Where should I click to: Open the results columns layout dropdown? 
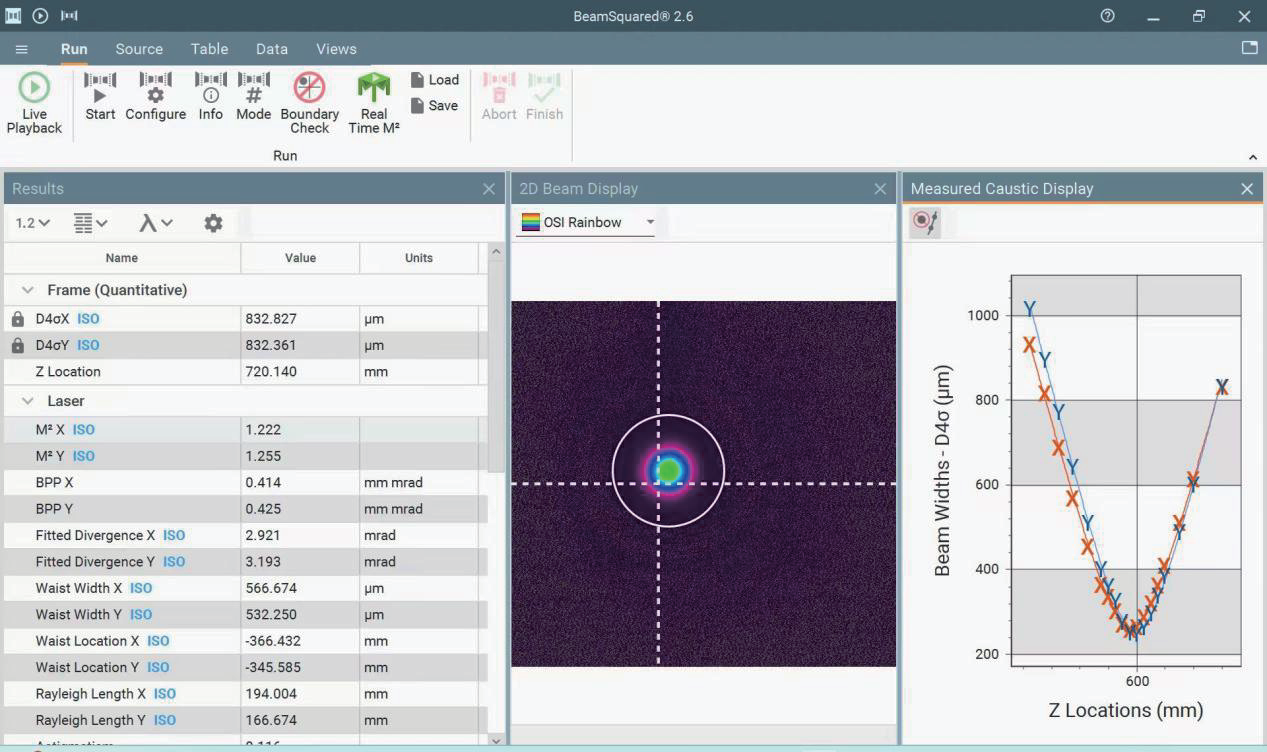coord(91,223)
